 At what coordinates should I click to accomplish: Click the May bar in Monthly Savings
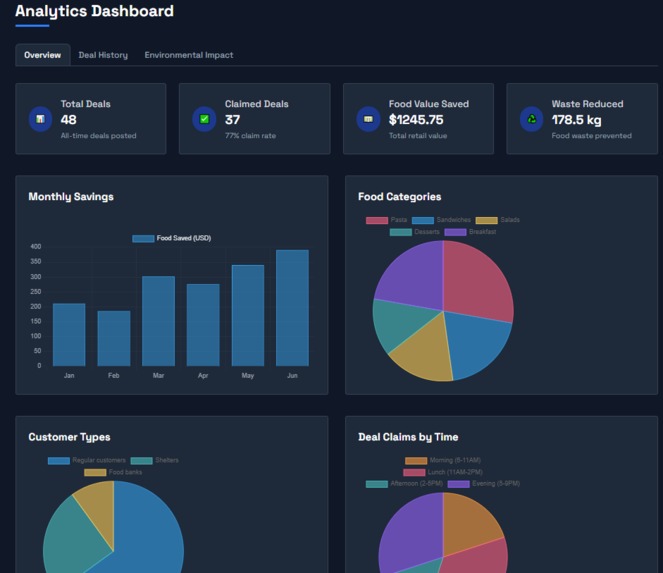point(248,315)
